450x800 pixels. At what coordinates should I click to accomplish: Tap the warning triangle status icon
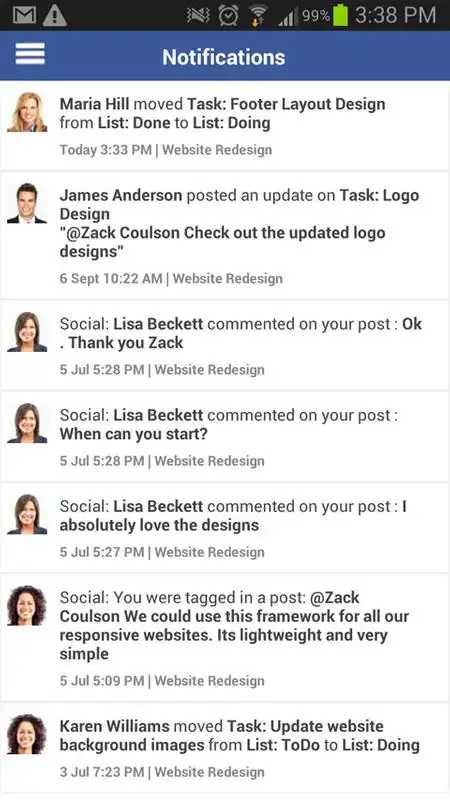(55, 15)
